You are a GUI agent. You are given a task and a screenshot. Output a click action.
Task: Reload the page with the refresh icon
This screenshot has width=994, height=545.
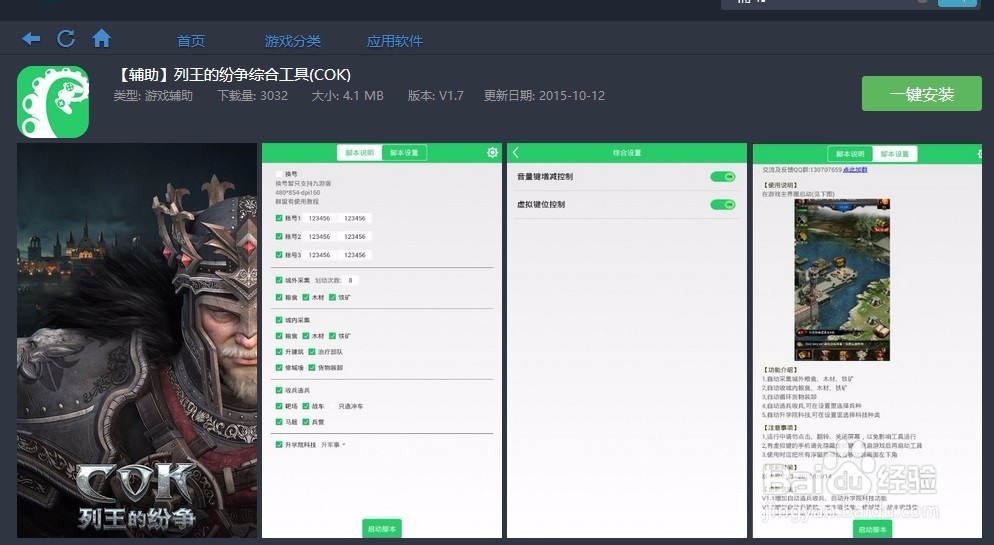coord(66,39)
